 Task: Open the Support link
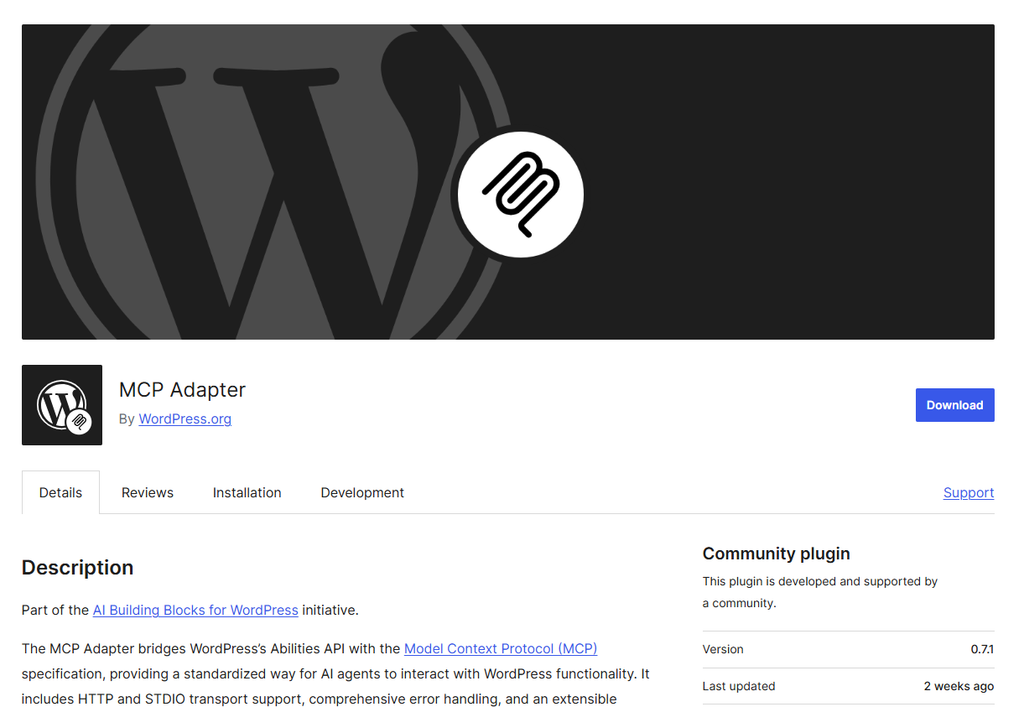(968, 493)
